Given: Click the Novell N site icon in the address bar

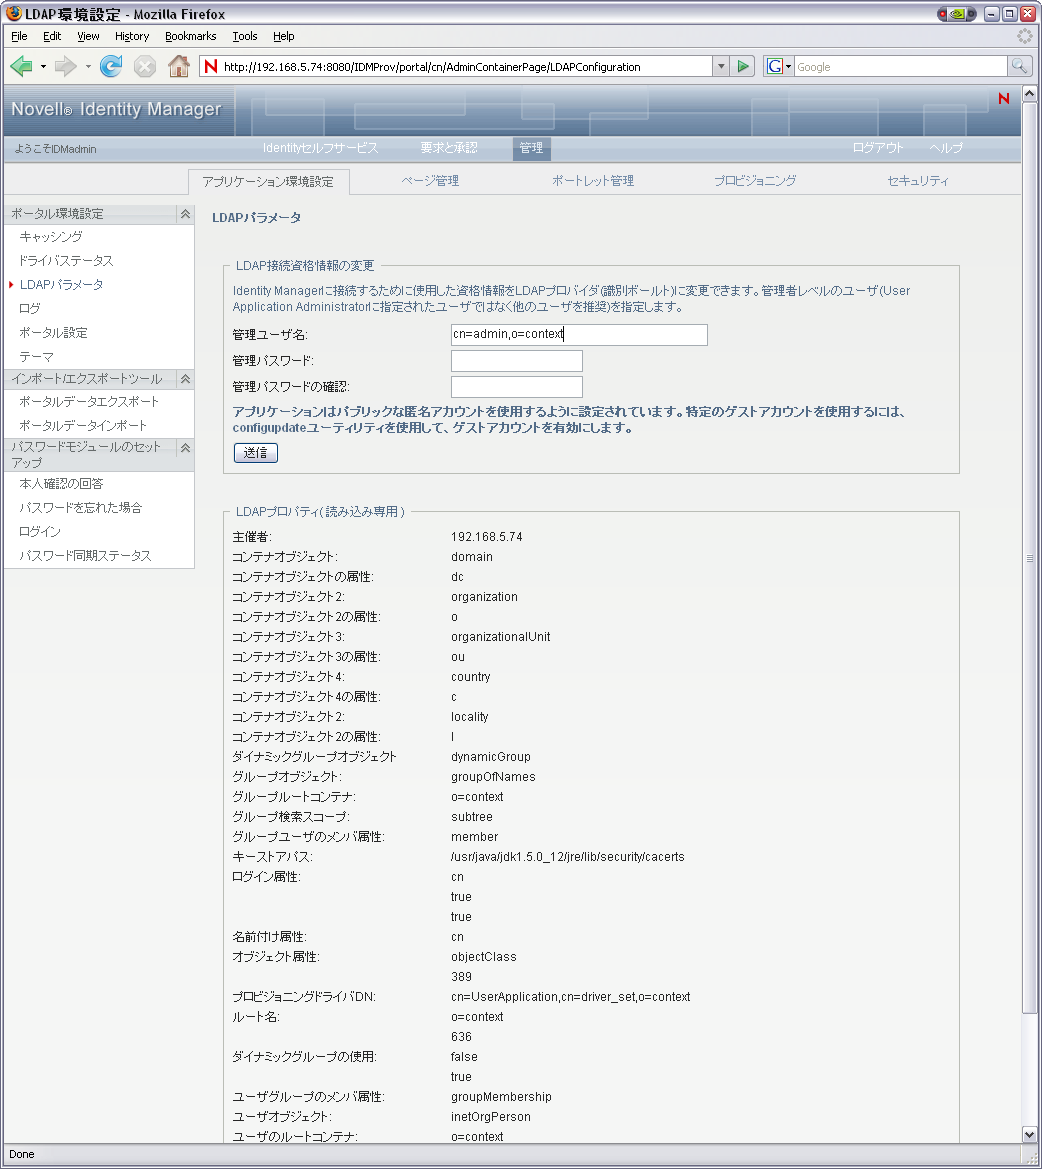Looking at the screenshot, I should pos(211,66).
